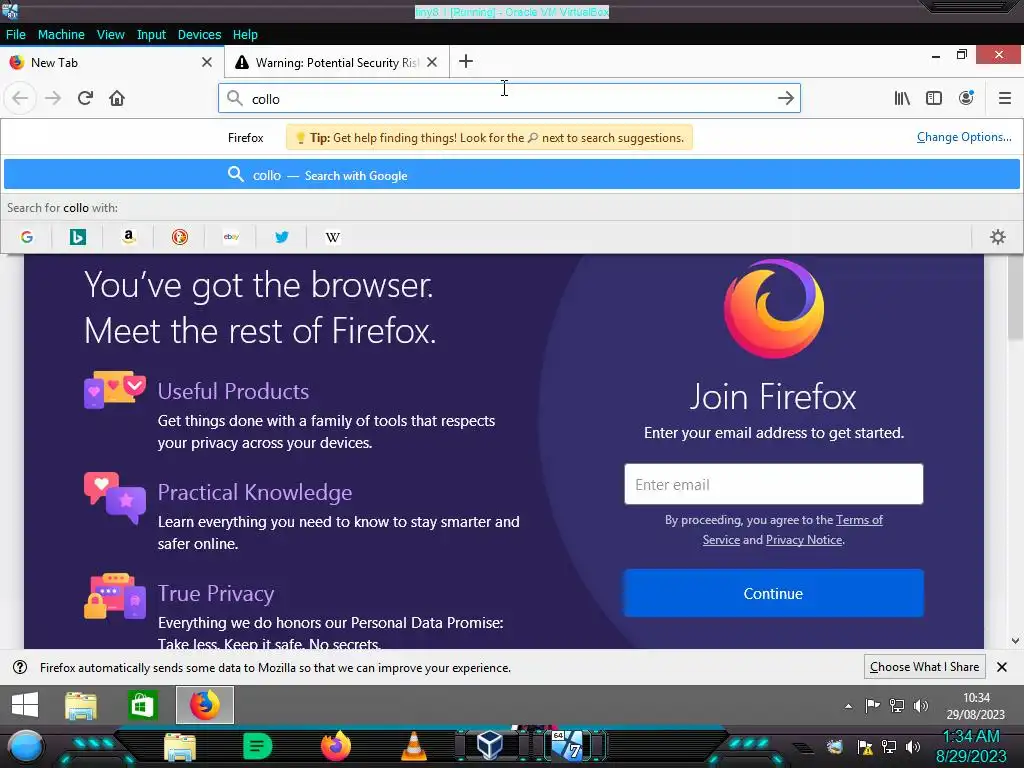Close the Warning Potential Security Risk tab

click(432, 63)
